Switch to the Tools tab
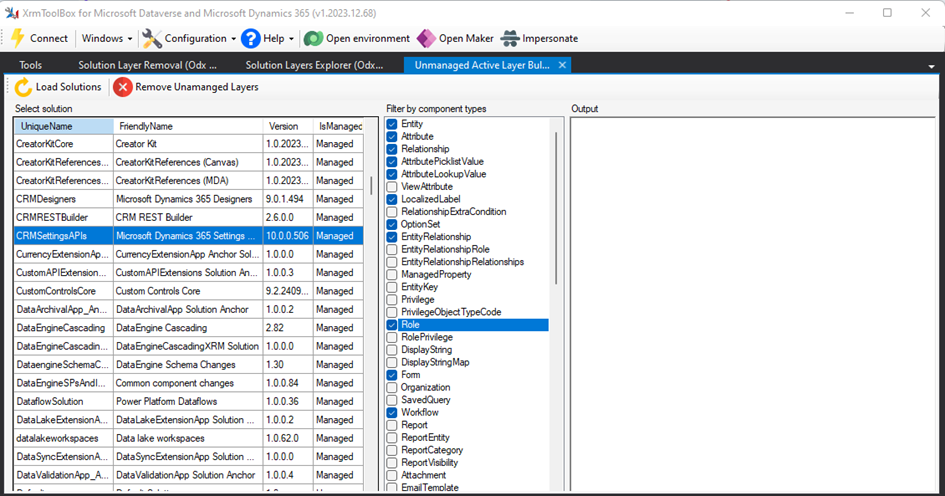 [31, 65]
